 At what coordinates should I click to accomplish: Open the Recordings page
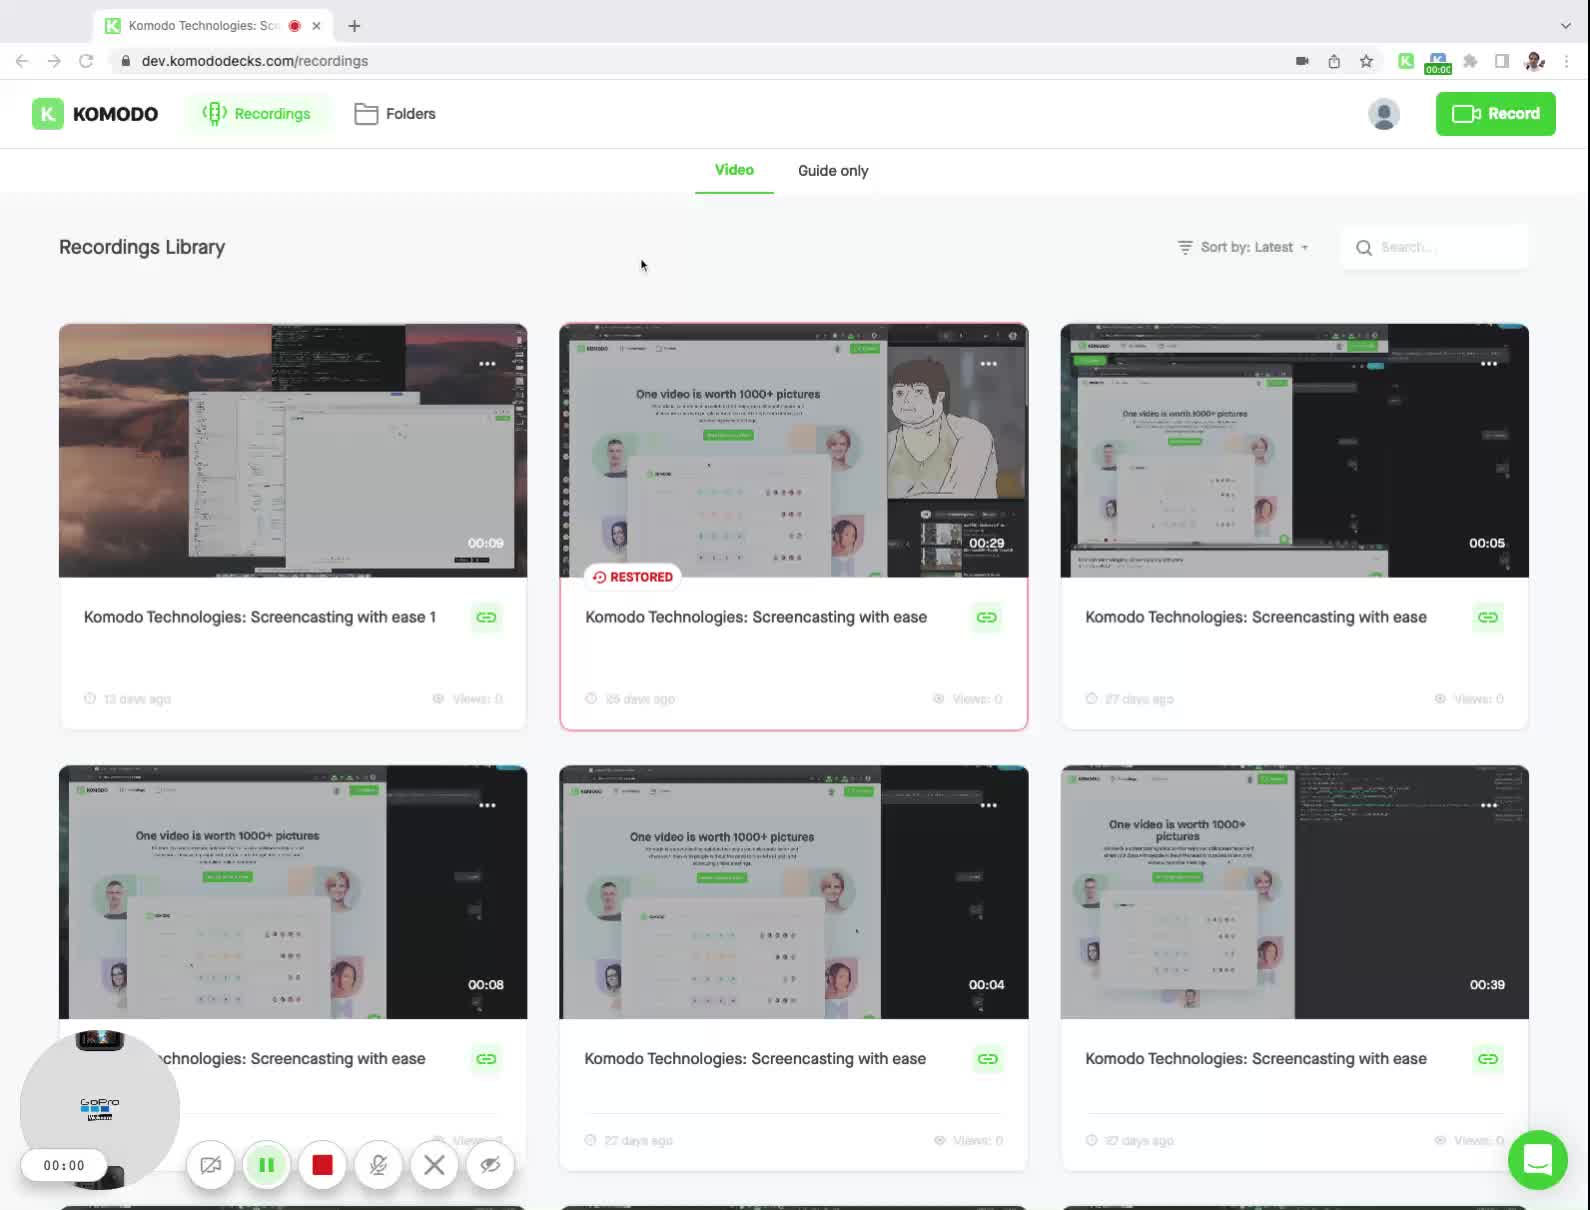click(x=257, y=114)
